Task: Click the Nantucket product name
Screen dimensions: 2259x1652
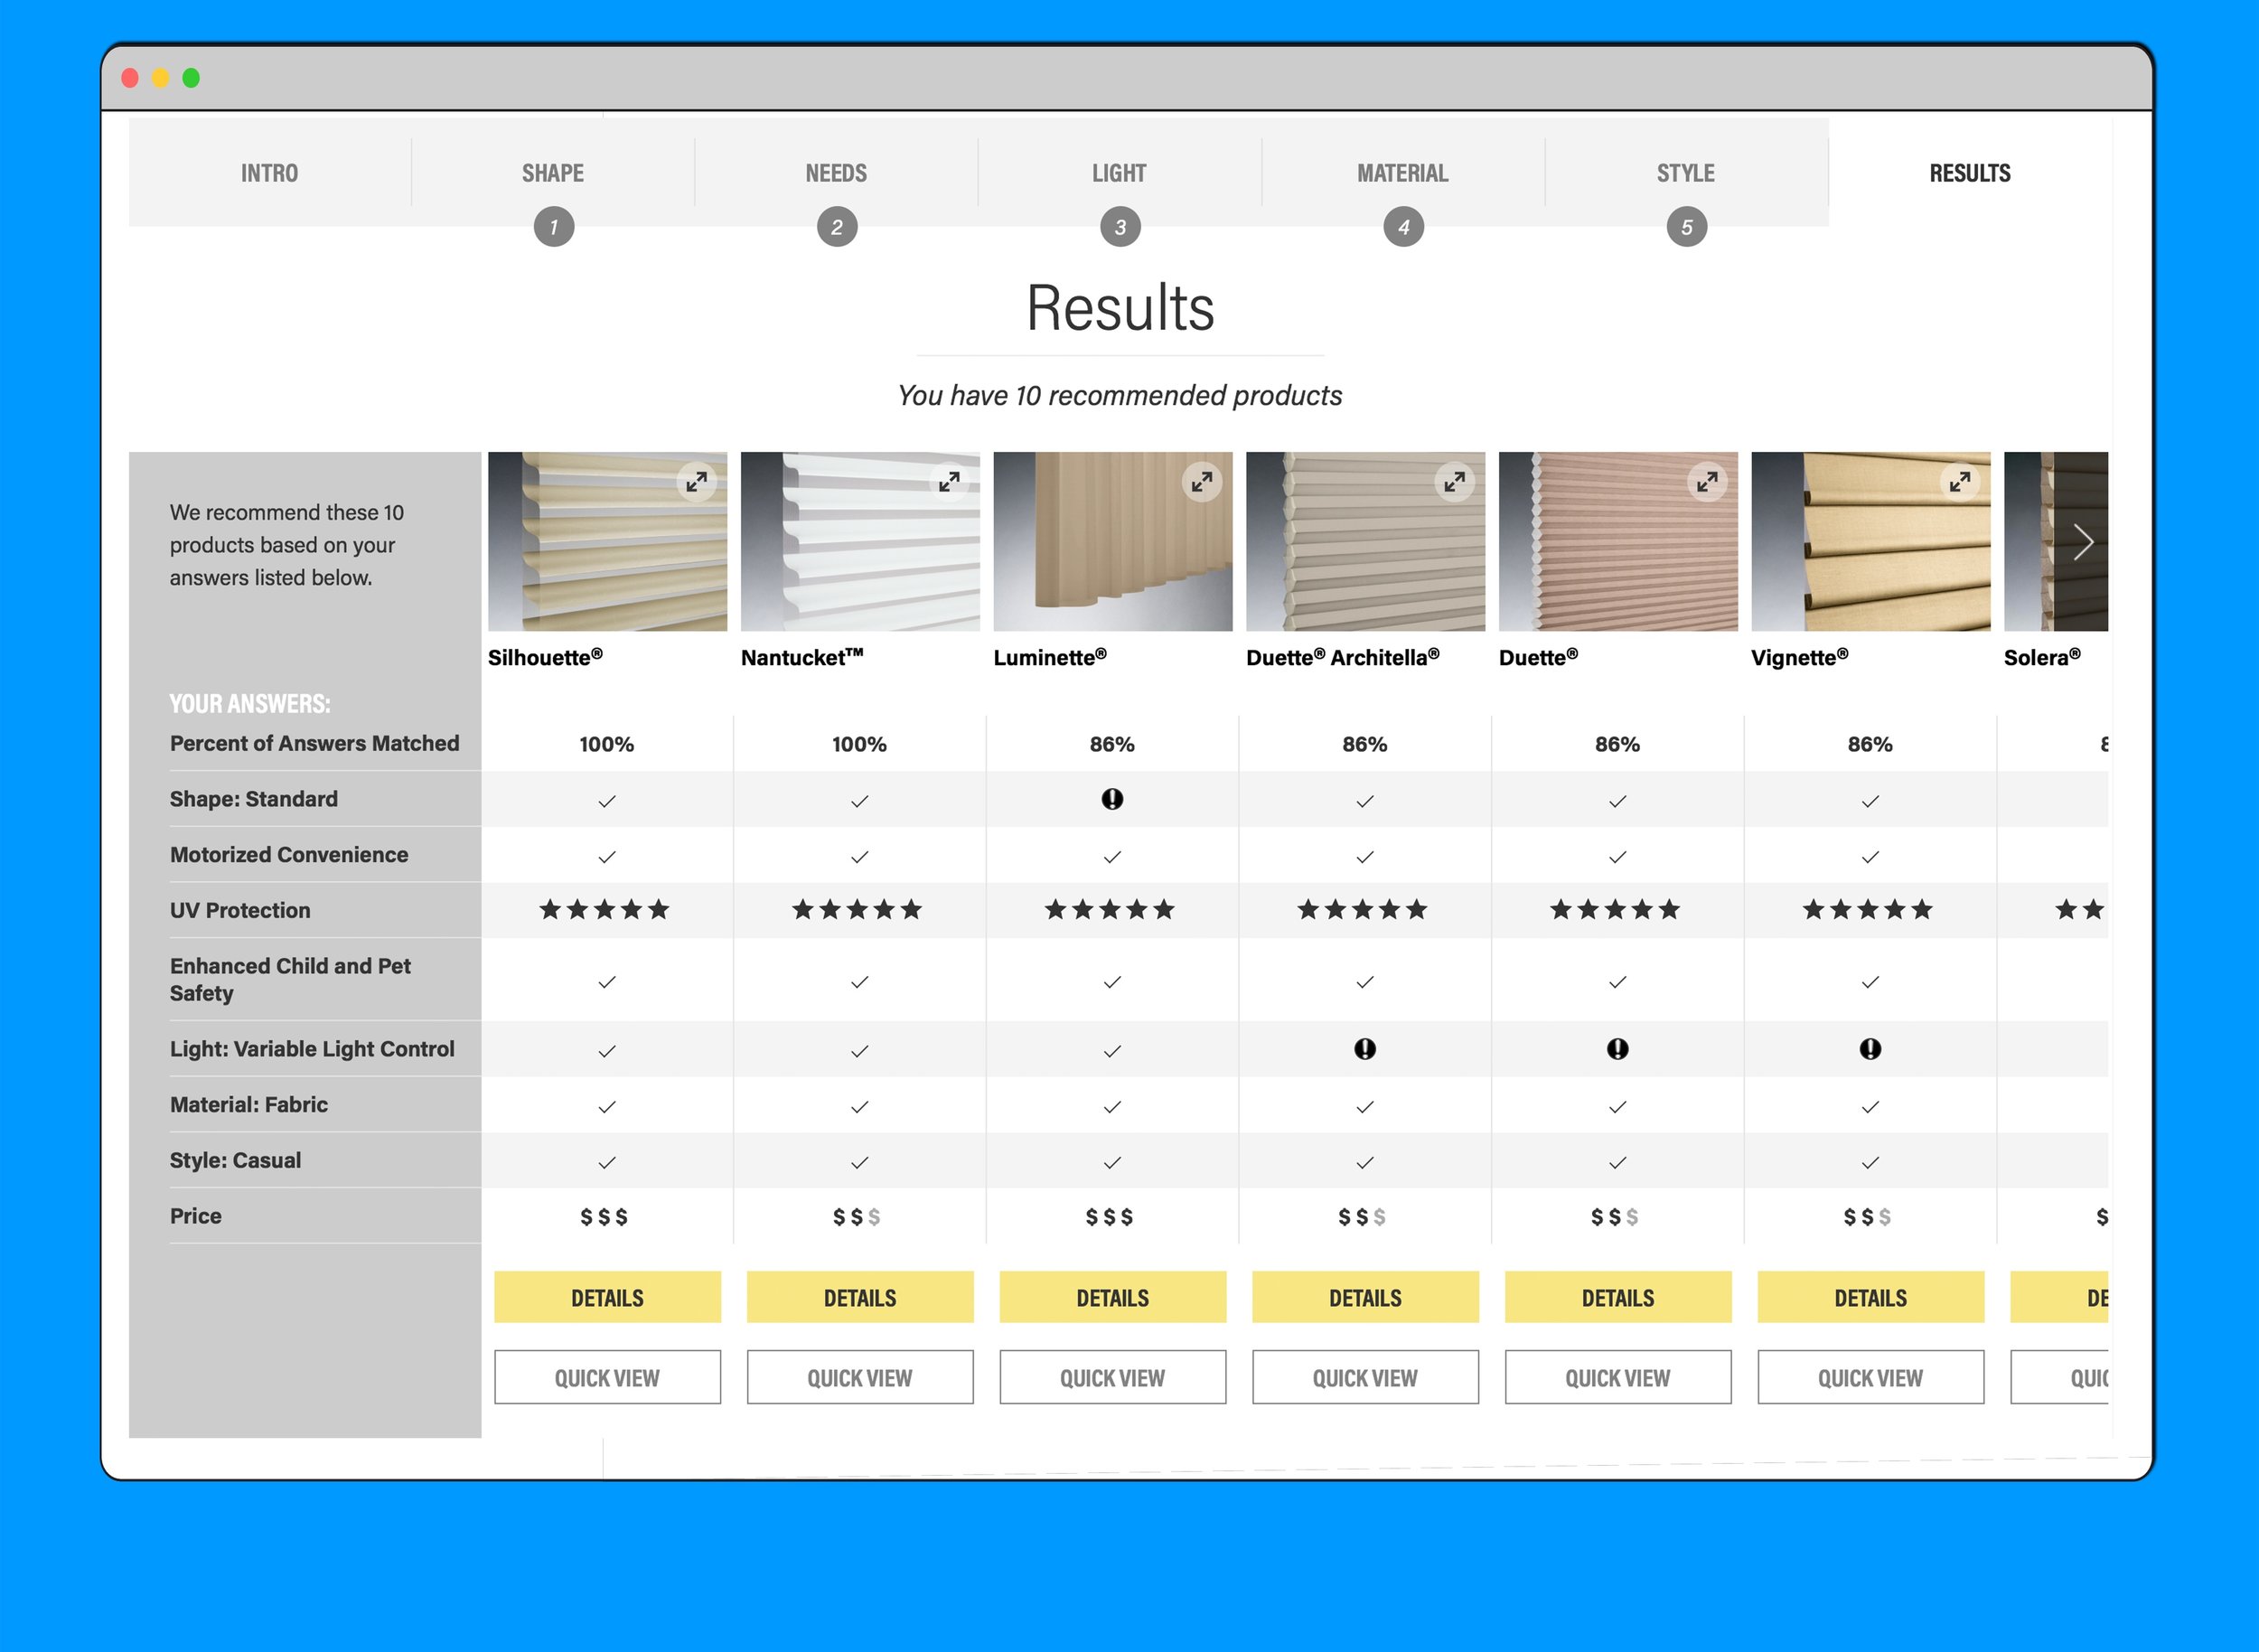Action: (x=802, y=658)
